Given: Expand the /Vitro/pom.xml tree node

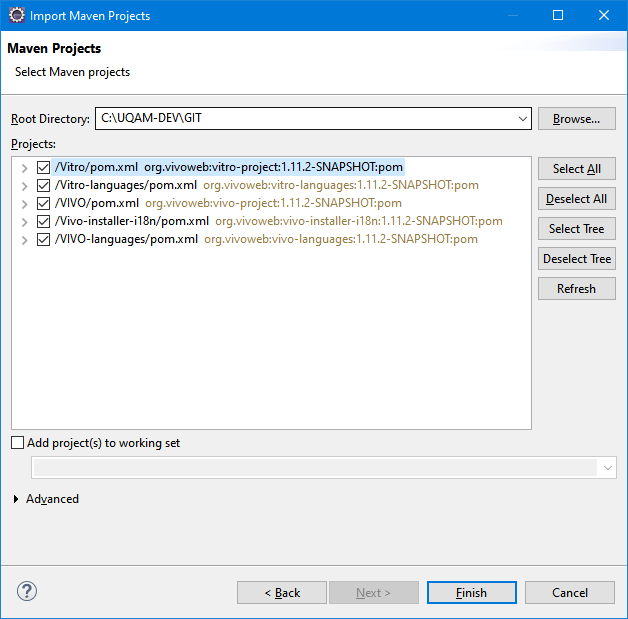Looking at the screenshot, I should pyautogui.click(x=24, y=168).
